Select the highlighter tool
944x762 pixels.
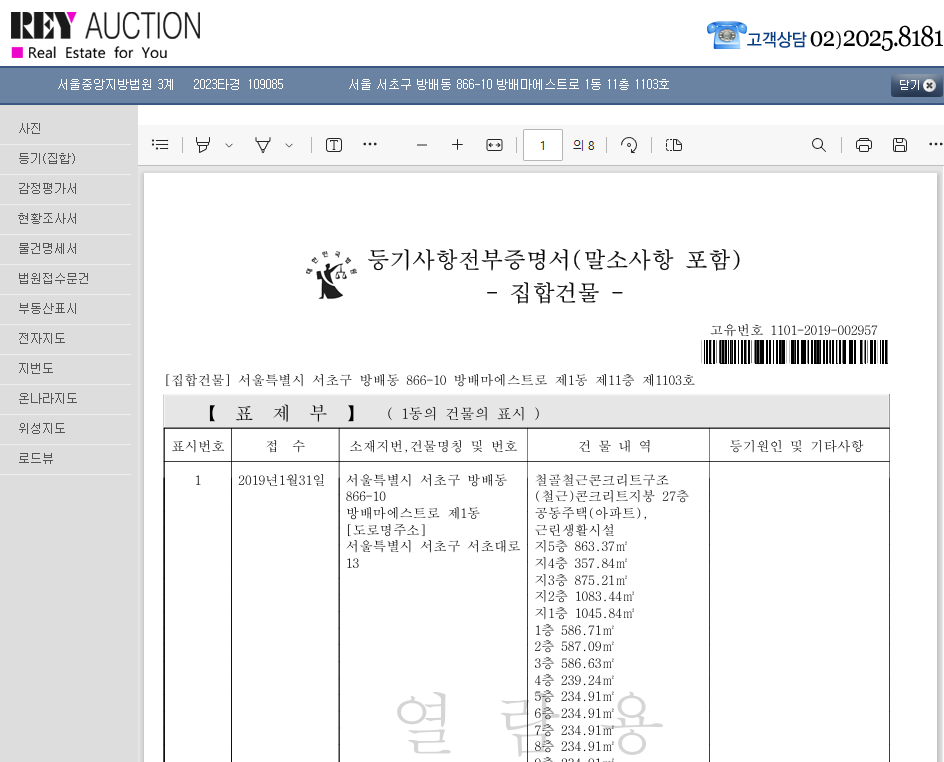[203, 144]
